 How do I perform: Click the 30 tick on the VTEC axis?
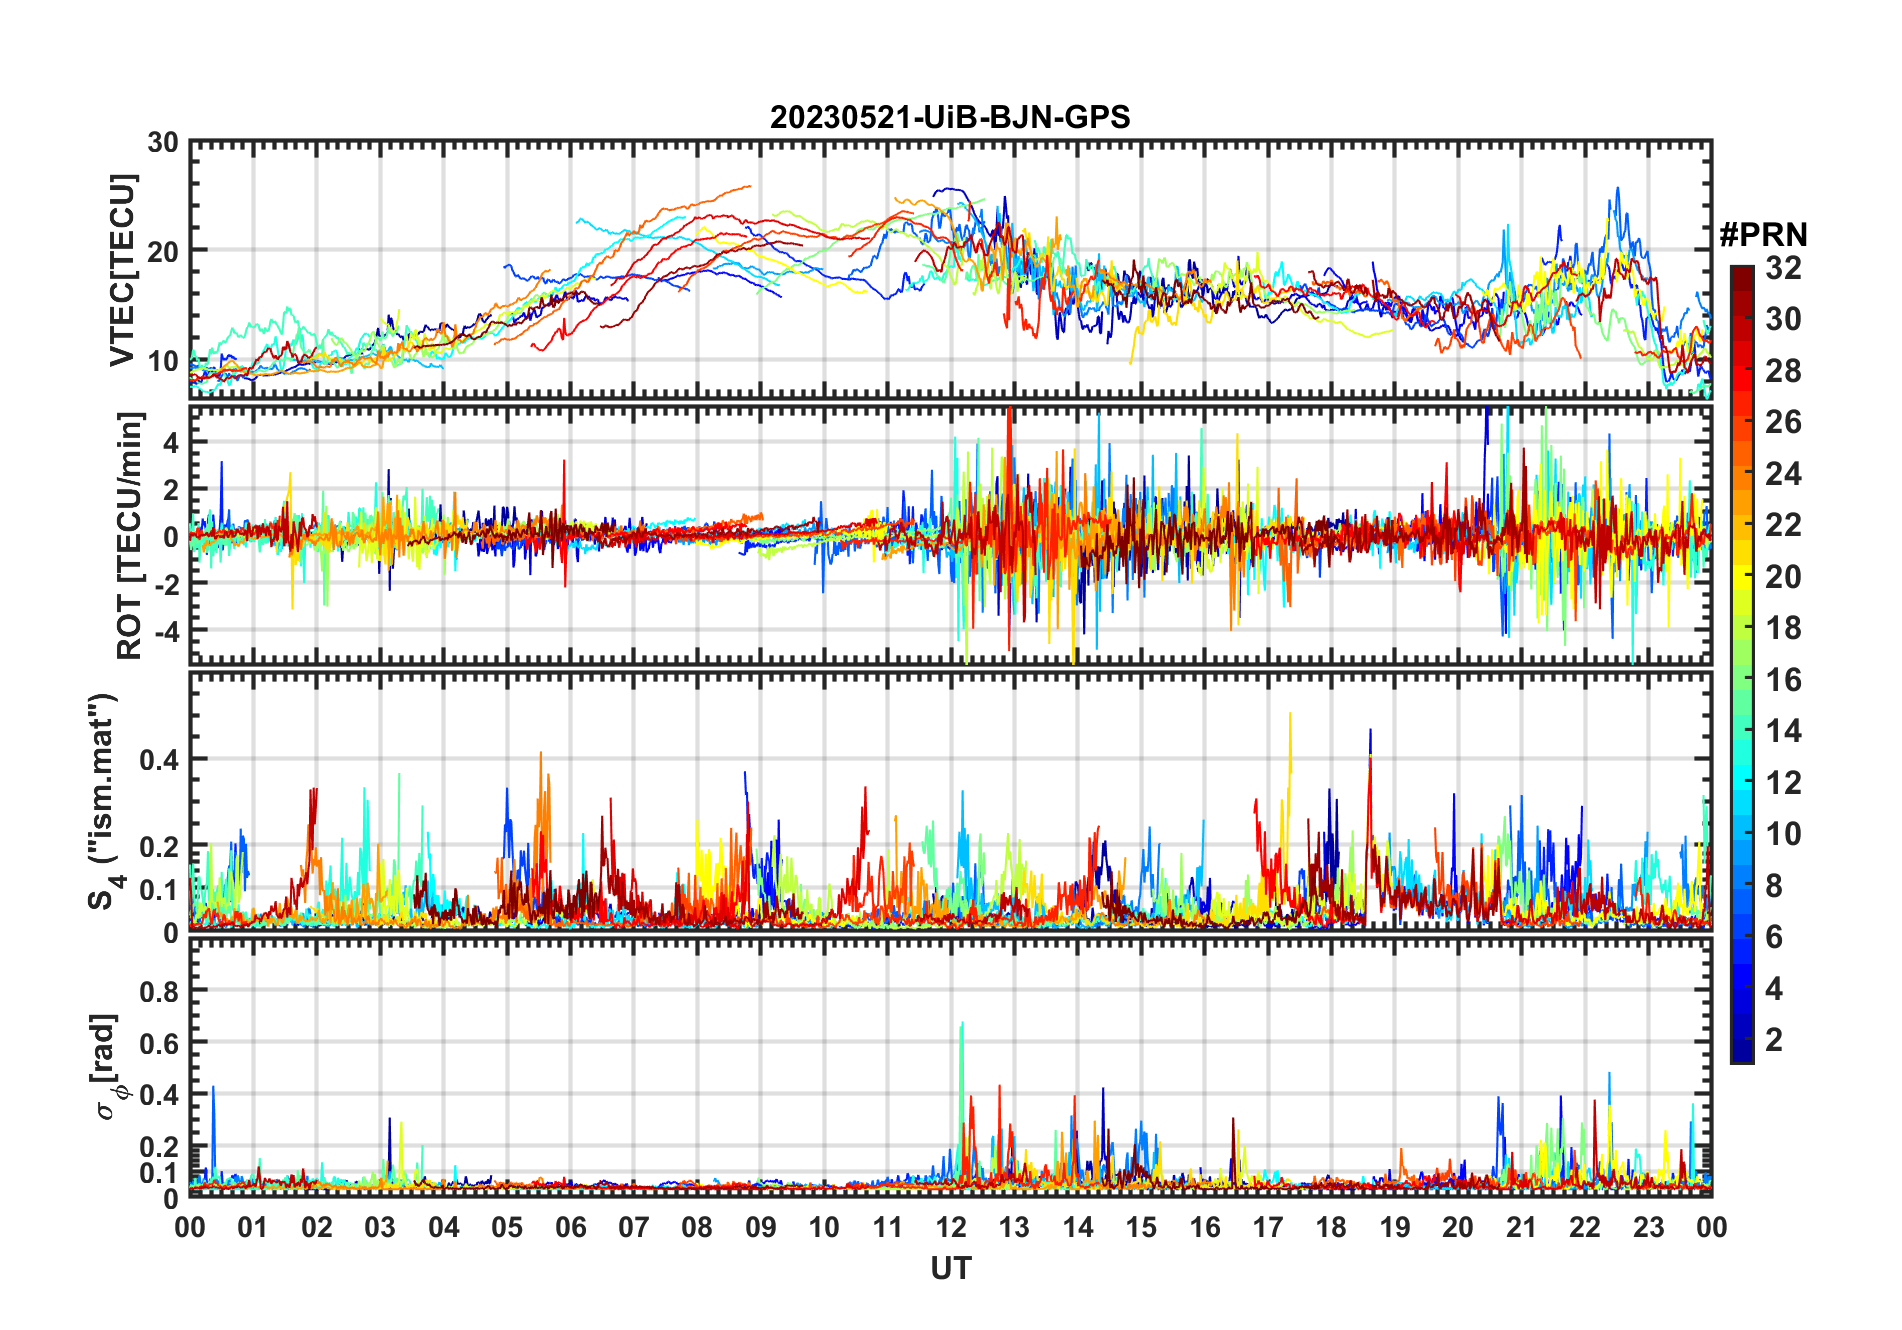[163, 142]
